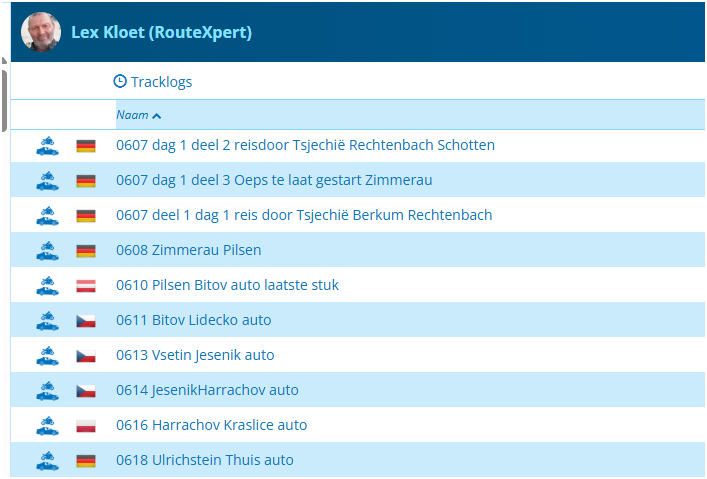Sort the list by the Naam column
This screenshot has width=707, height=479.
tap(132, 115)
